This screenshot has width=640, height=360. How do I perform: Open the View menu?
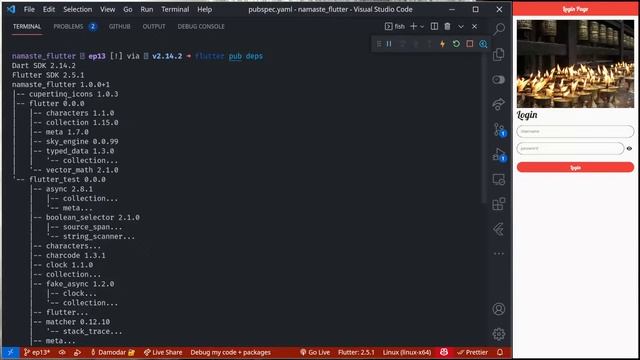pos(107,9)
